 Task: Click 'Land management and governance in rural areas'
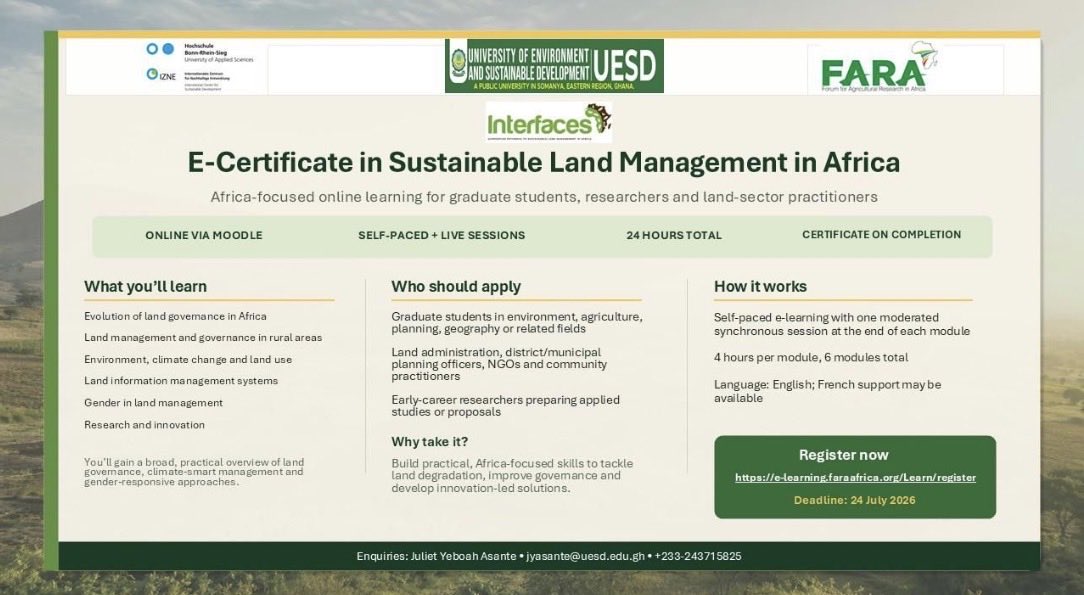(x=203, y=338)
